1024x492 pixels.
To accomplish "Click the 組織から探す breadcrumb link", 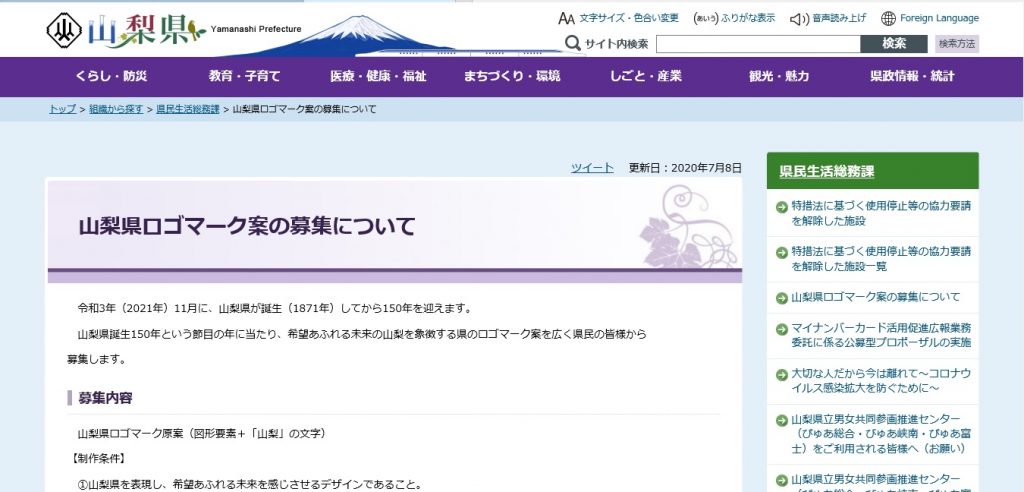I will [x=116, y=109].
